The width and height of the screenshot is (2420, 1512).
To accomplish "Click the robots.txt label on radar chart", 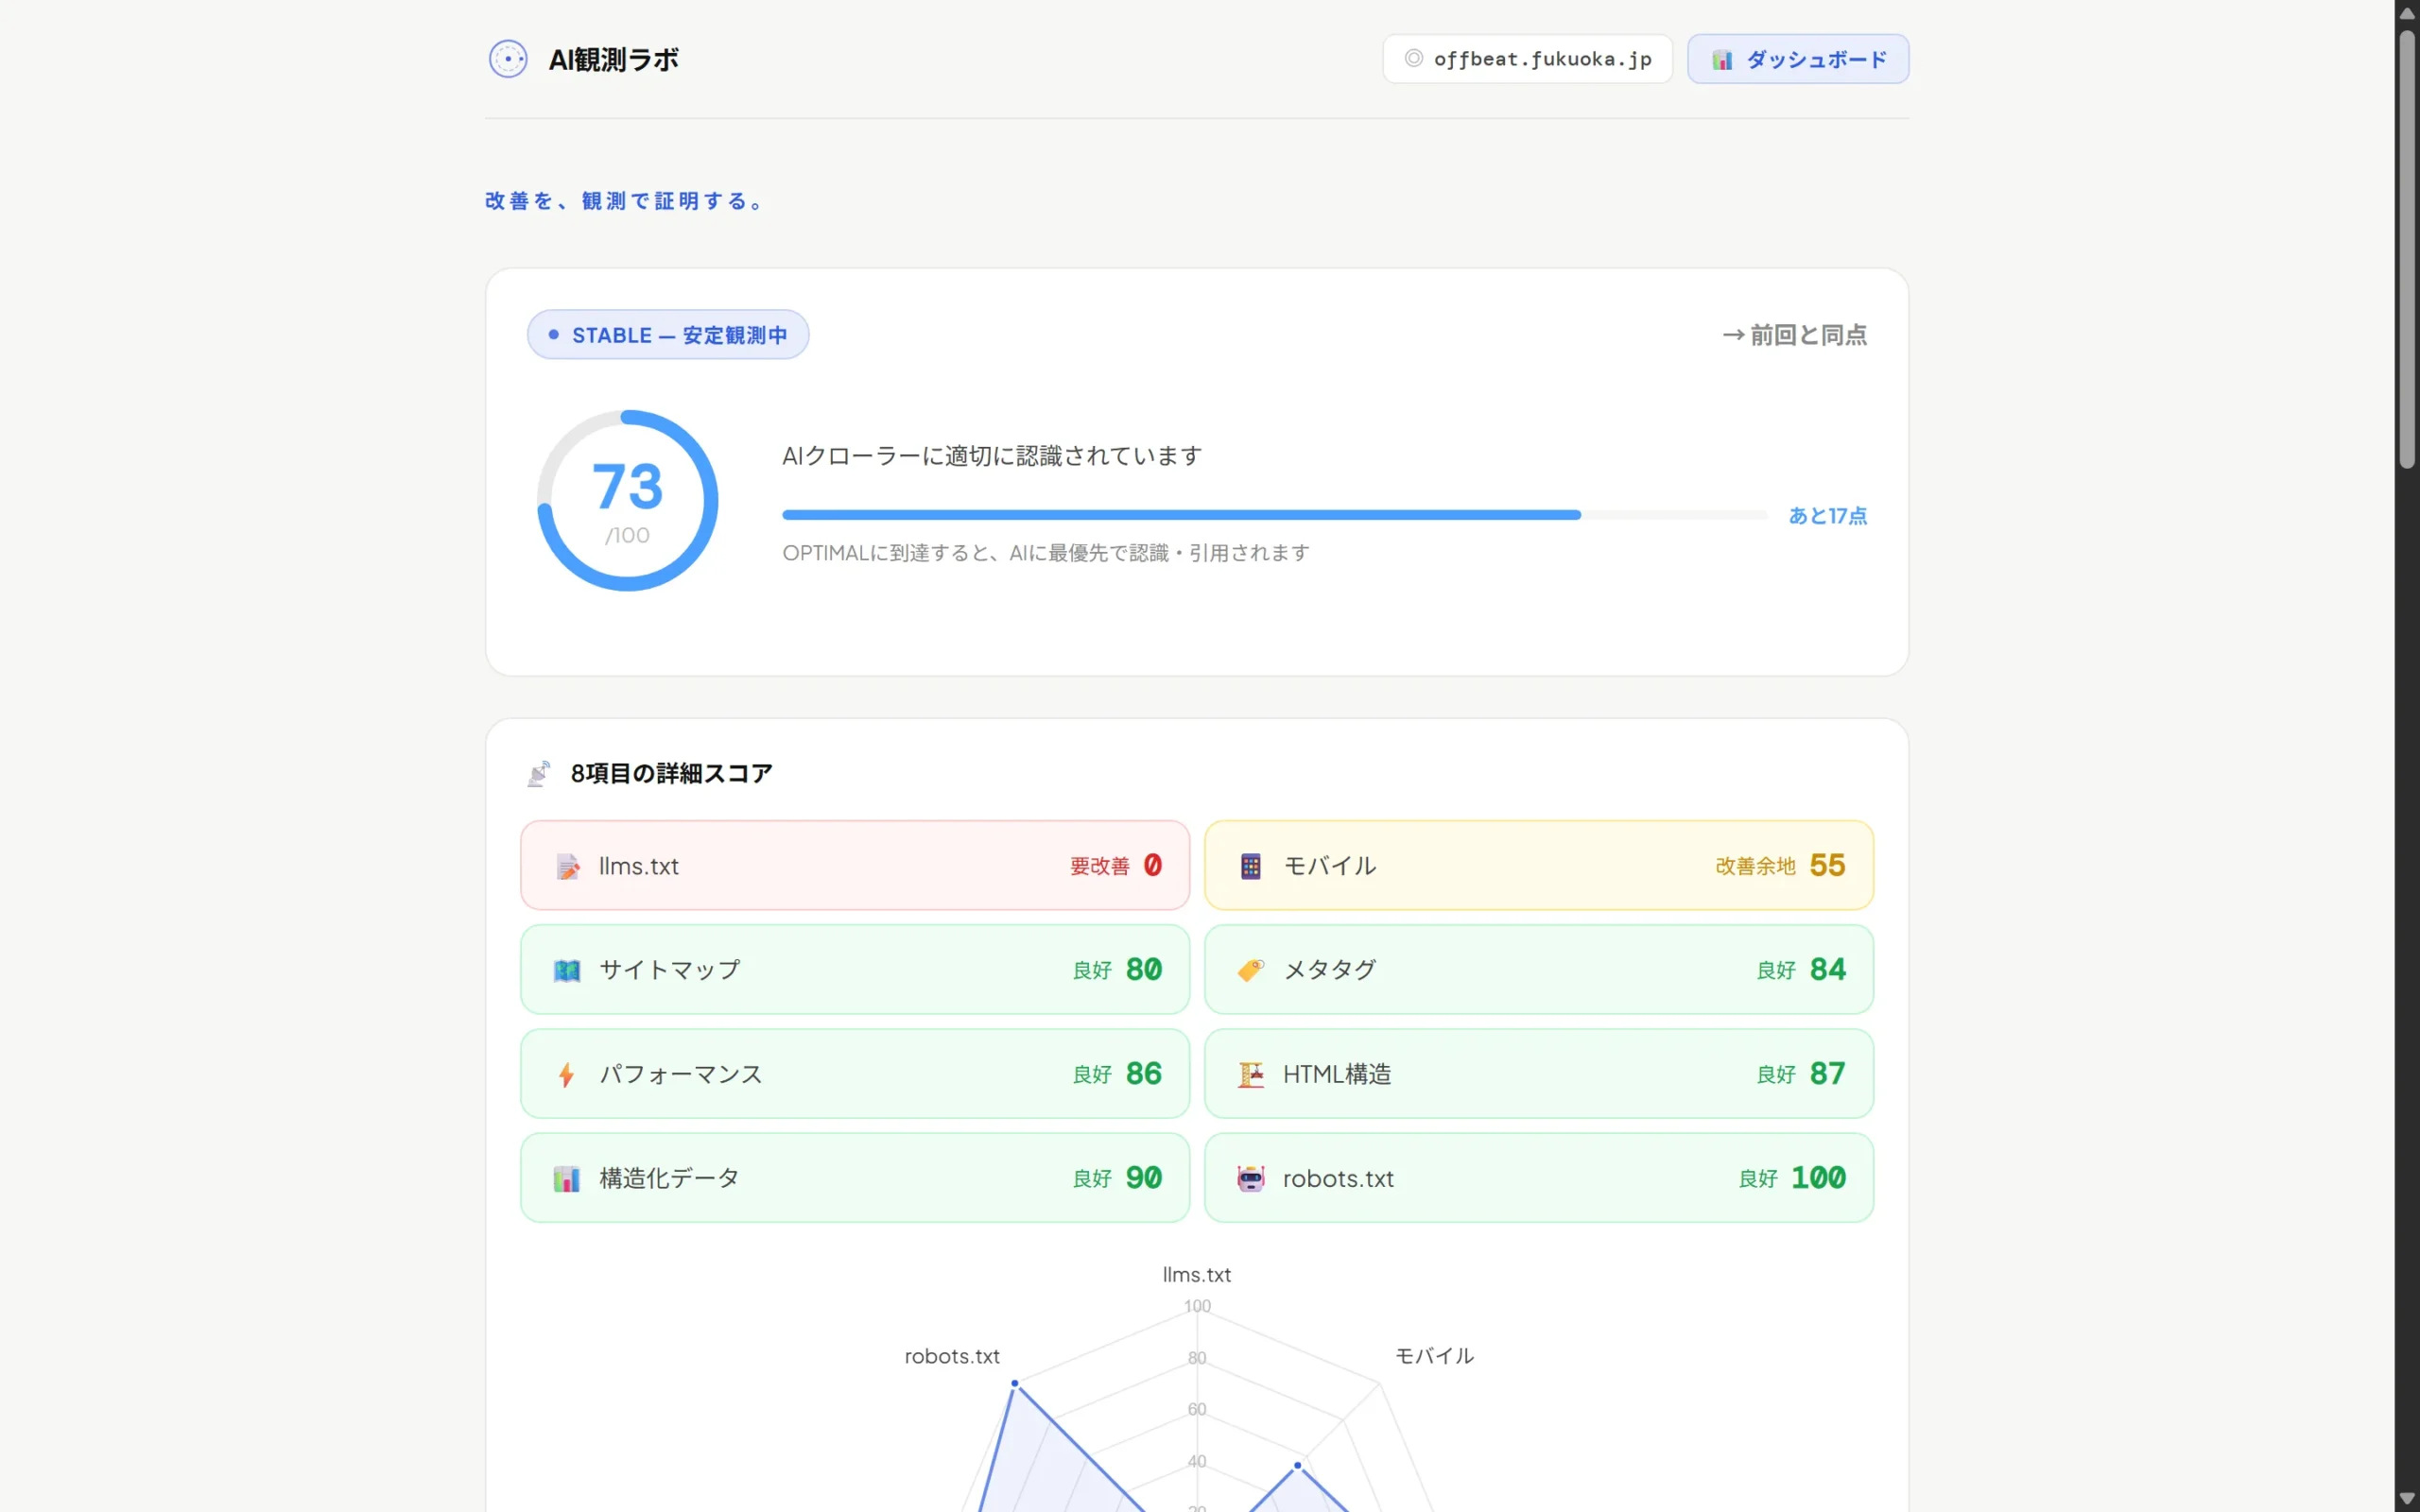I will tap(951, 1355).
